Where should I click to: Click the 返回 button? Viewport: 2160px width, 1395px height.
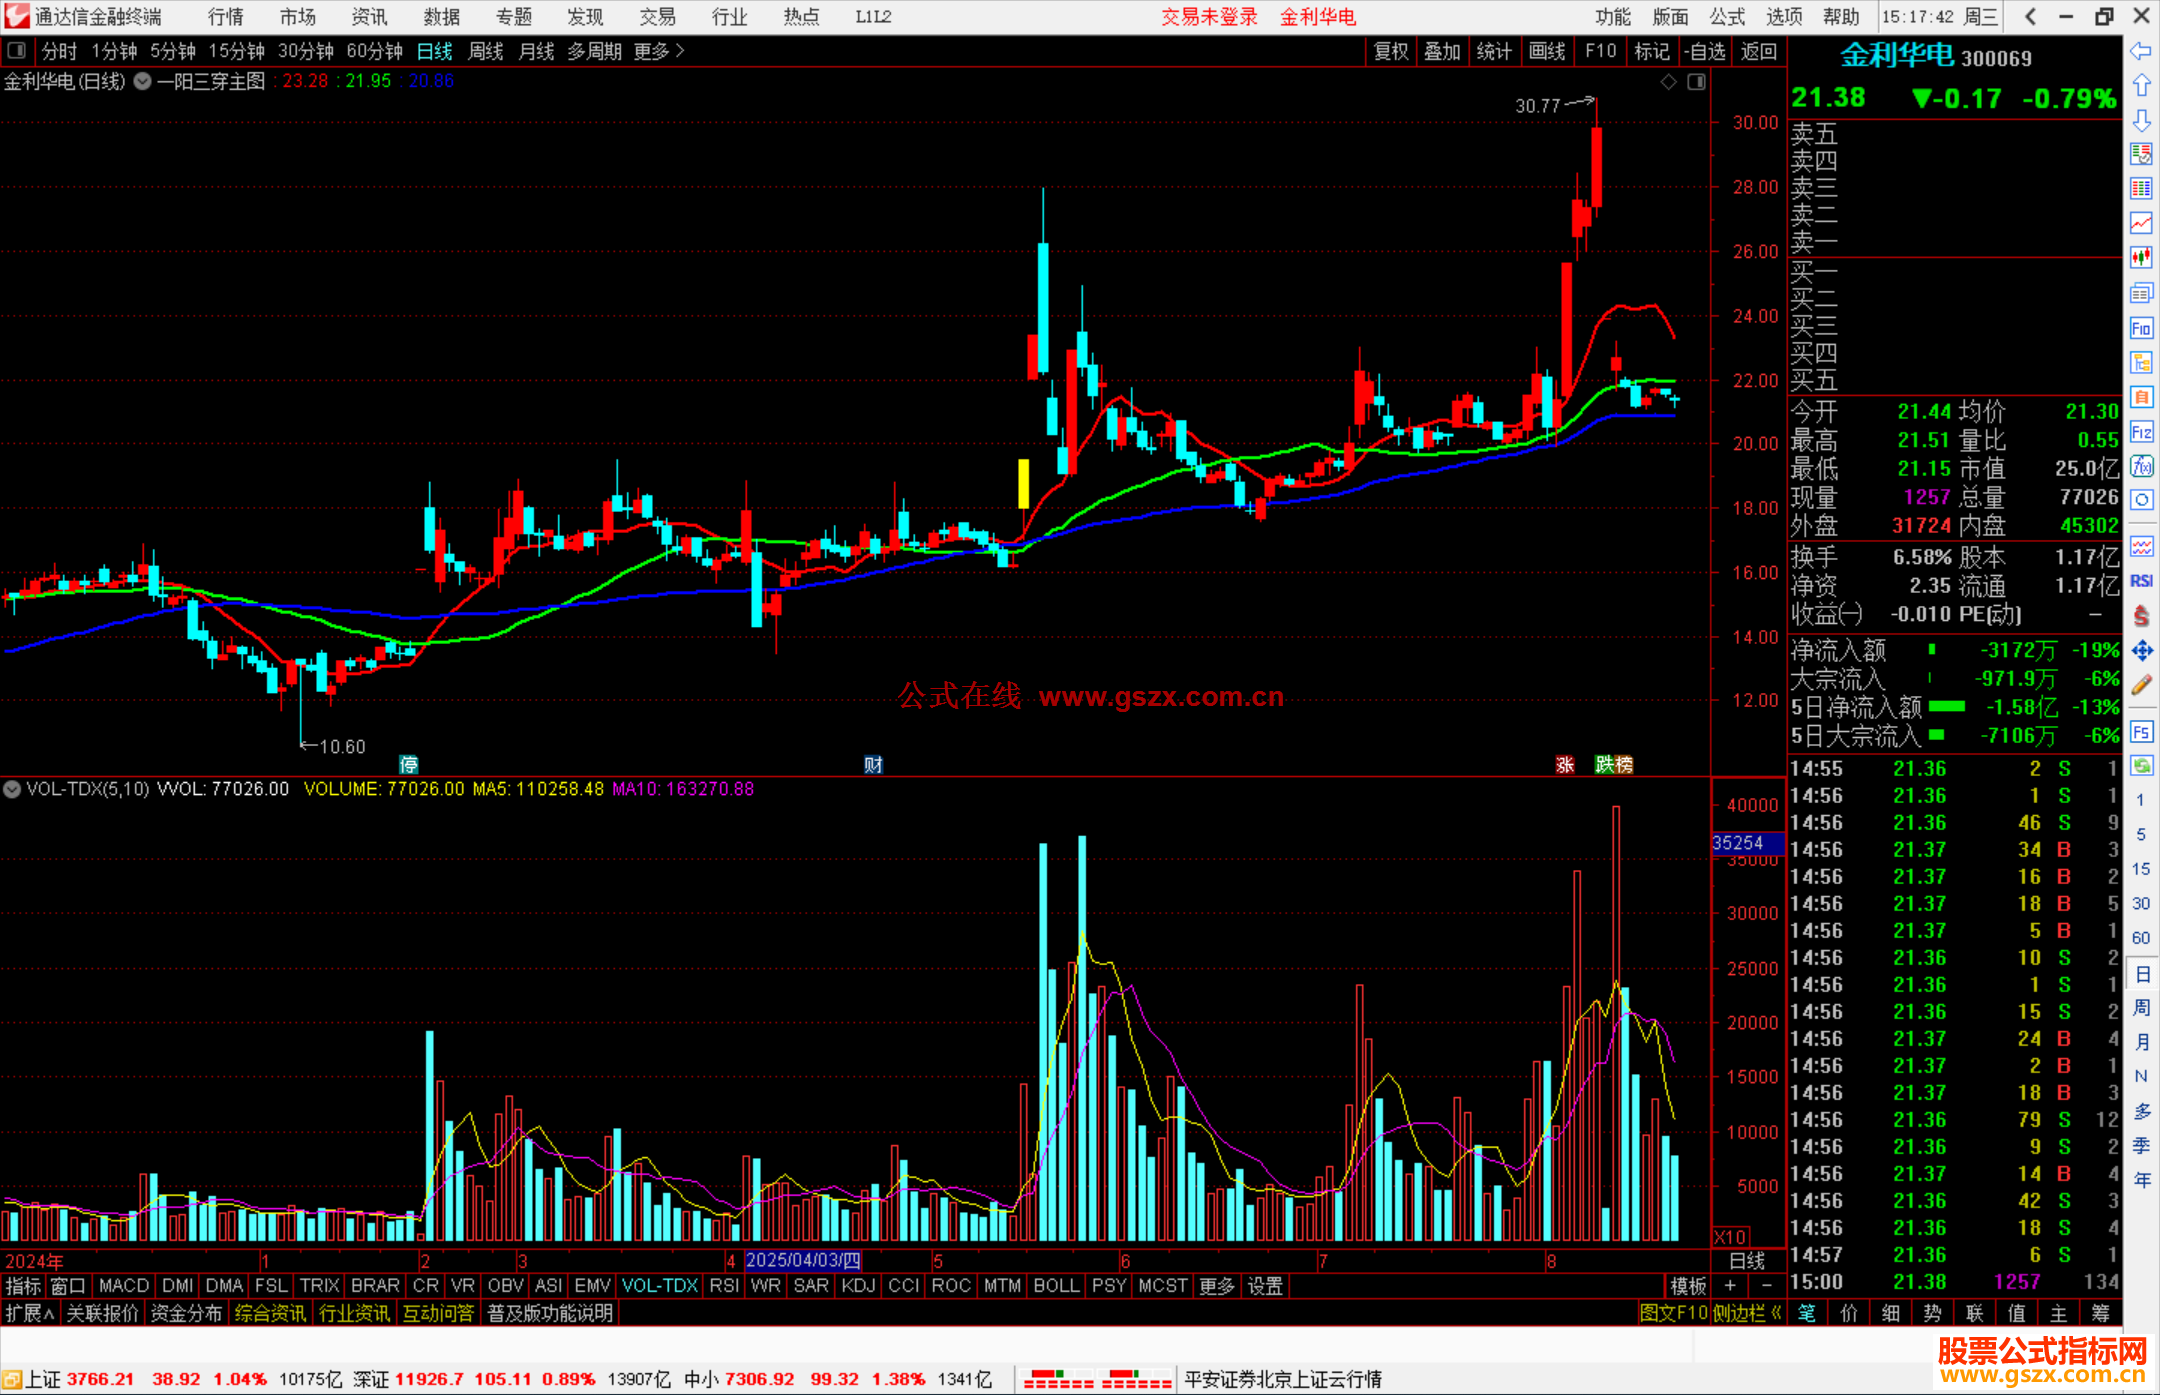point(1758,51)
